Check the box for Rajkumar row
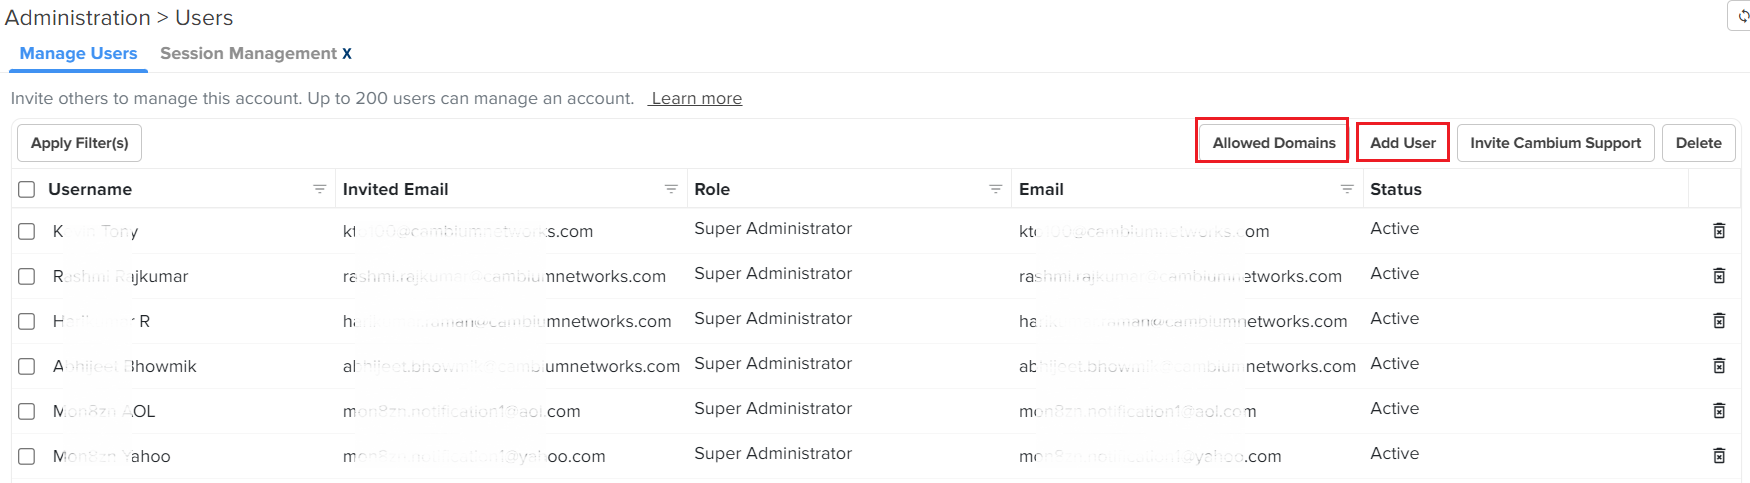The image size is (1750, 483). click(27, 276)
